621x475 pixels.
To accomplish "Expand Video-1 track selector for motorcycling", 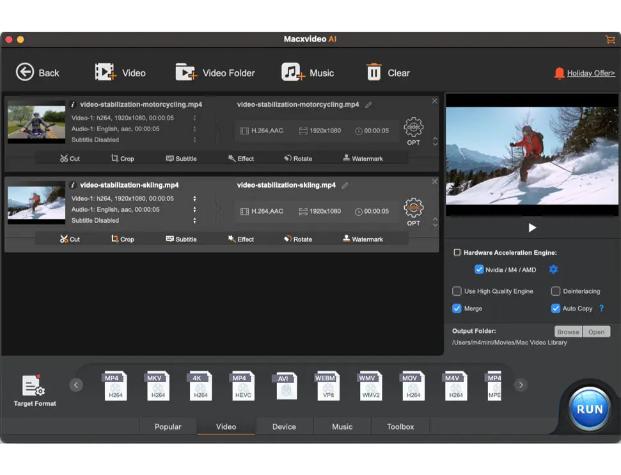I will tap(194, 118).
